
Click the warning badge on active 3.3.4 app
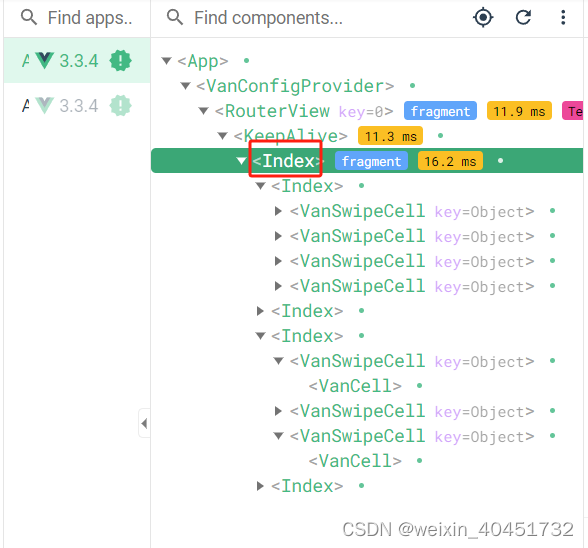pyautogui.click(x=120, y=60)
